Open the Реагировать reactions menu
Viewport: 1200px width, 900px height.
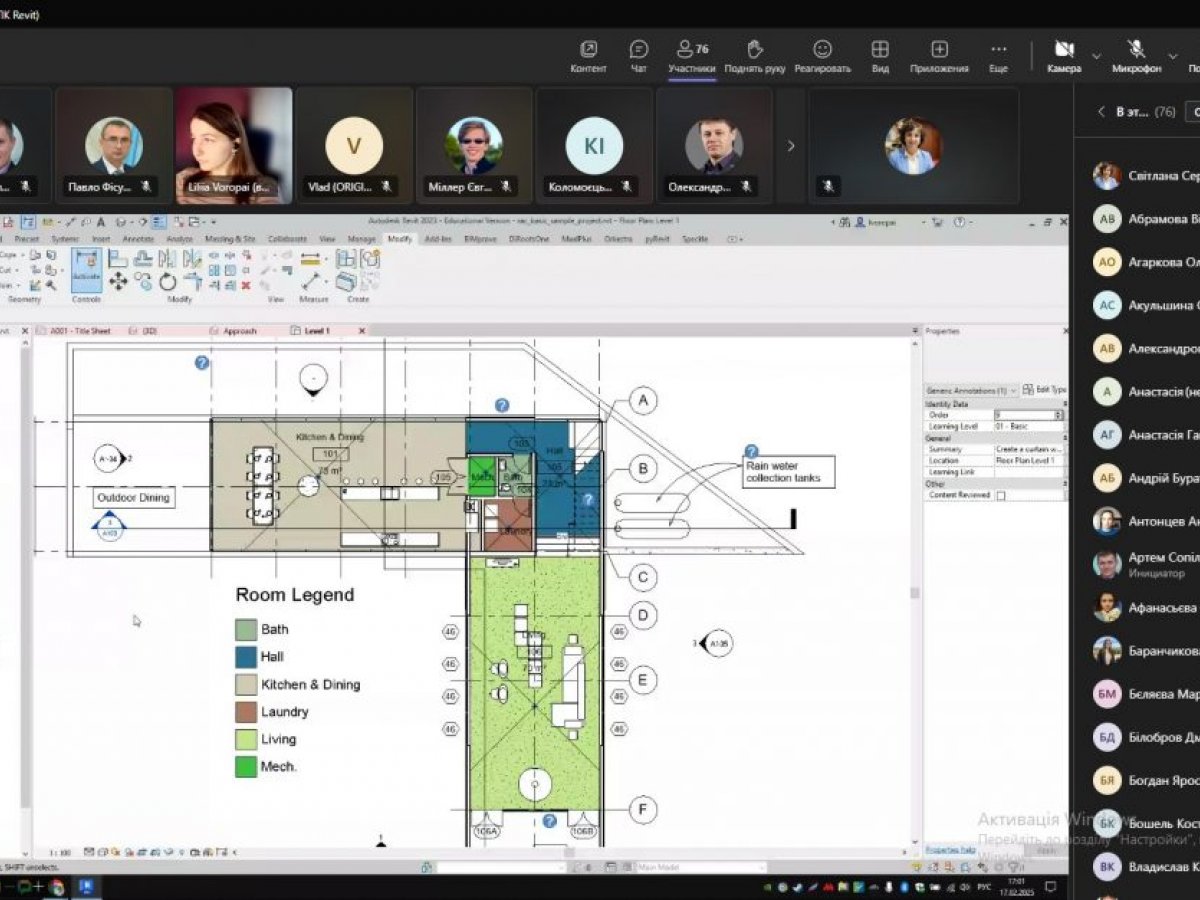click(822, 57)
